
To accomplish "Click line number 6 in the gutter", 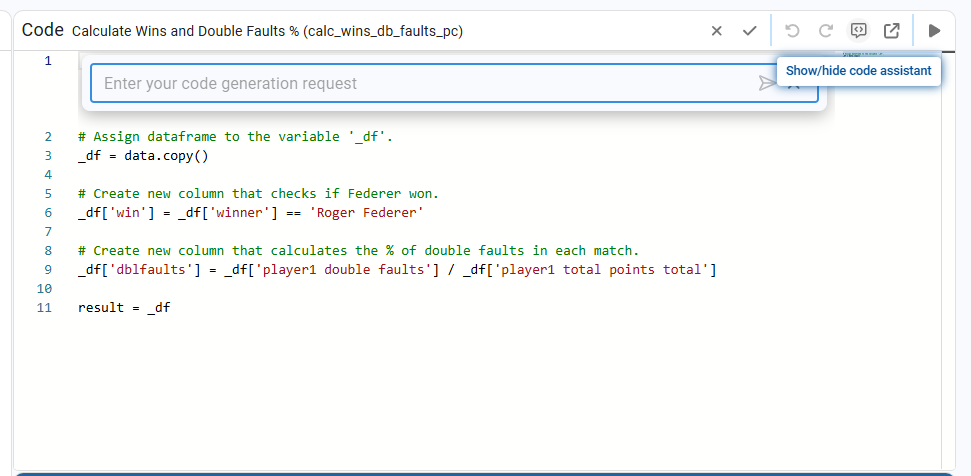I will click(x=47, y=212).
